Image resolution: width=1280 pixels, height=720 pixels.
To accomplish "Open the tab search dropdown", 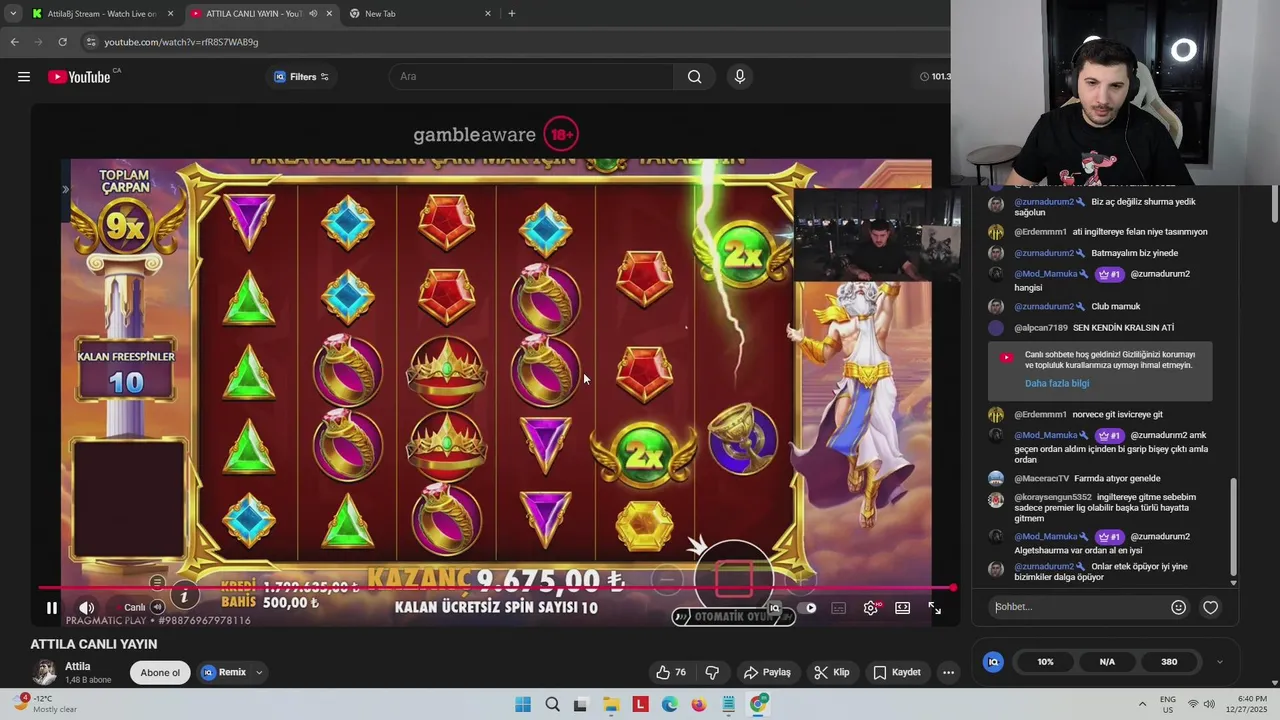I will pyautogui.click(x=13, y=14).
